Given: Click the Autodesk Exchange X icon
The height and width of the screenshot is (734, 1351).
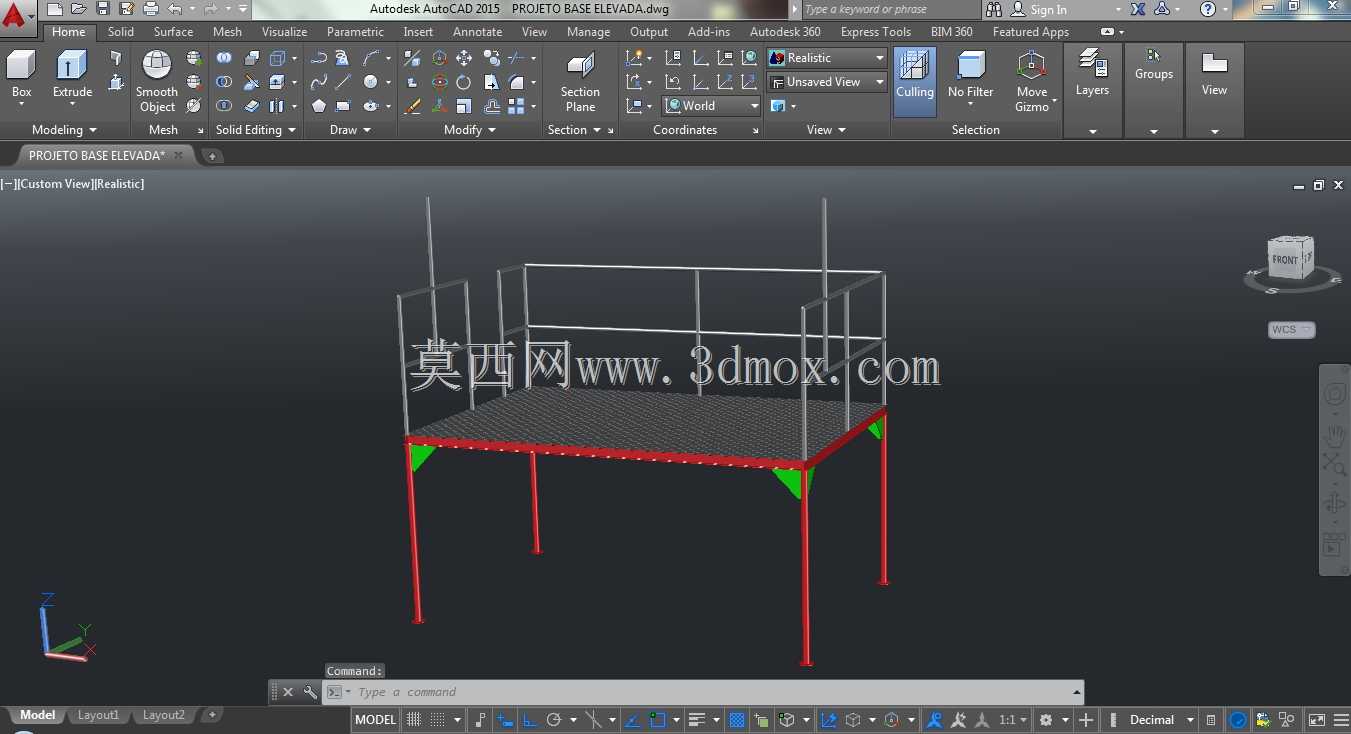Looking at the screenshot, I should pyautogui.click(x=1138, y=9).
